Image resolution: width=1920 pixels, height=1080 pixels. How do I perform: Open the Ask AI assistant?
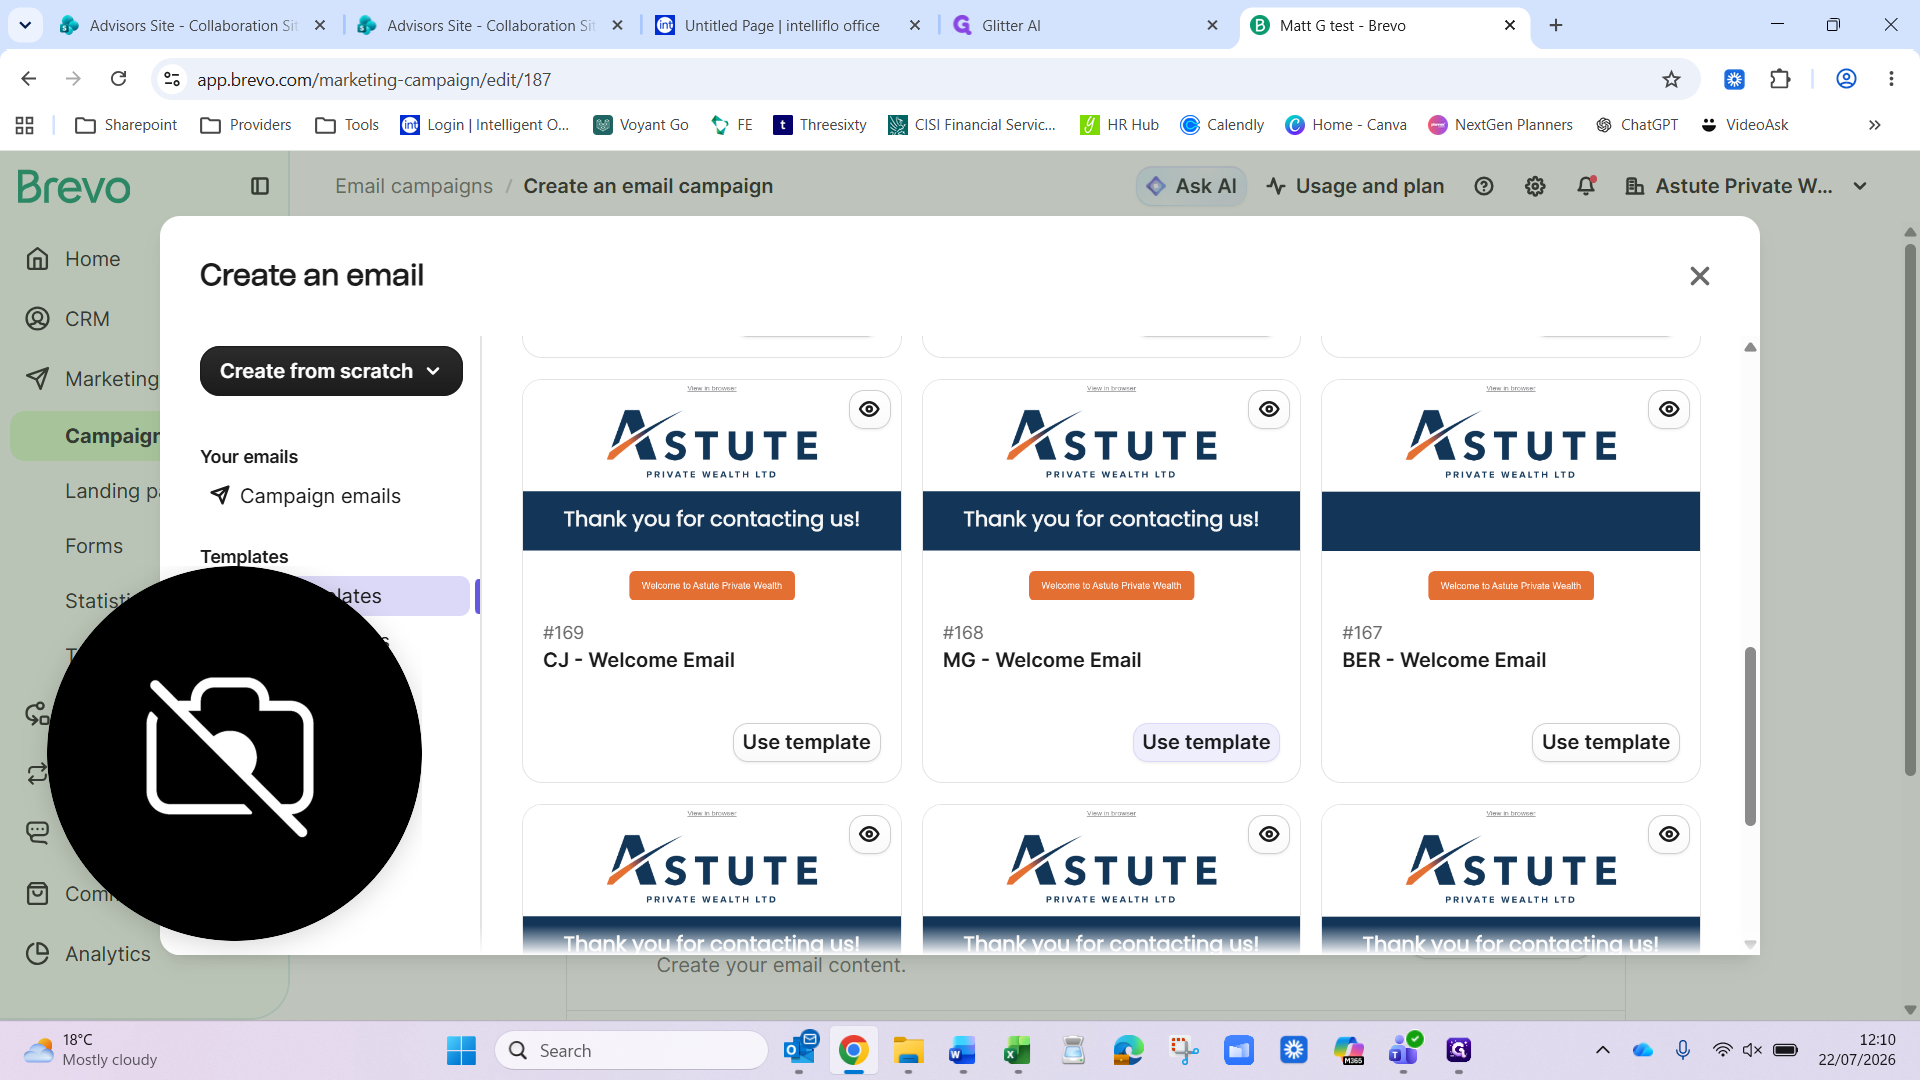1192,186
